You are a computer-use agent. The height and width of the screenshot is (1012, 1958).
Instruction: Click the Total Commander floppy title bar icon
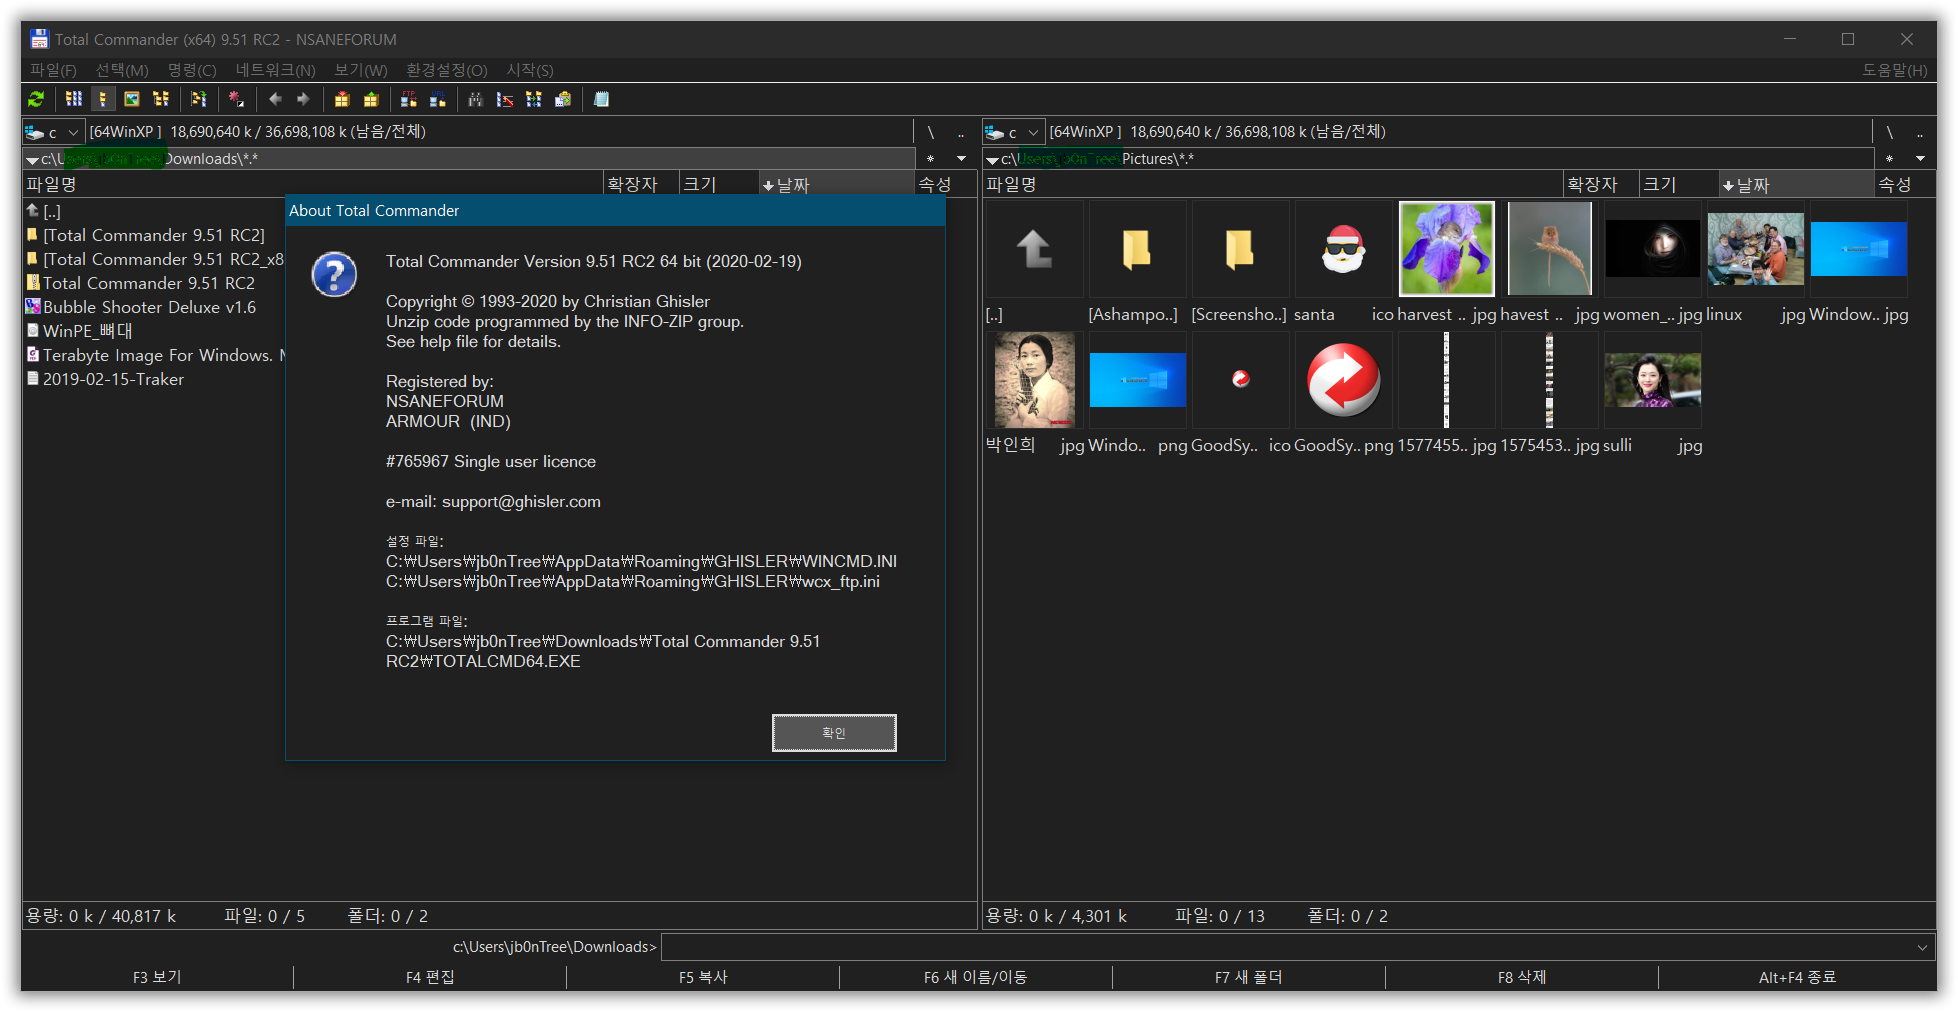pyautogui.click(x=39, y=39)
